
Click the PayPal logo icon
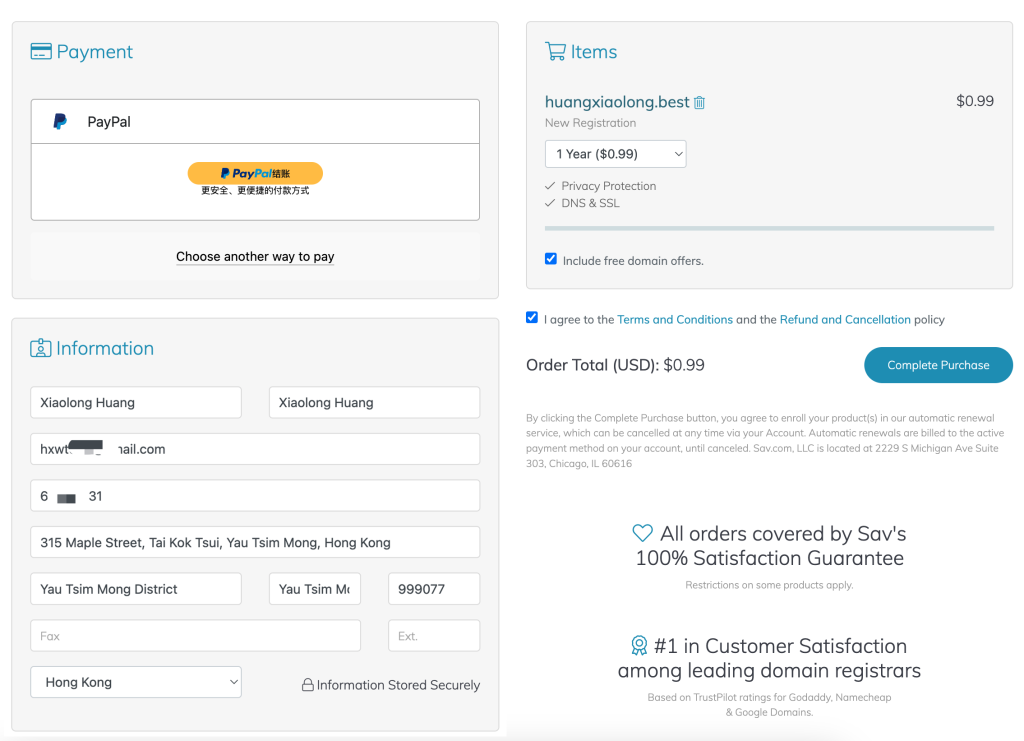(x=60, y=122)
